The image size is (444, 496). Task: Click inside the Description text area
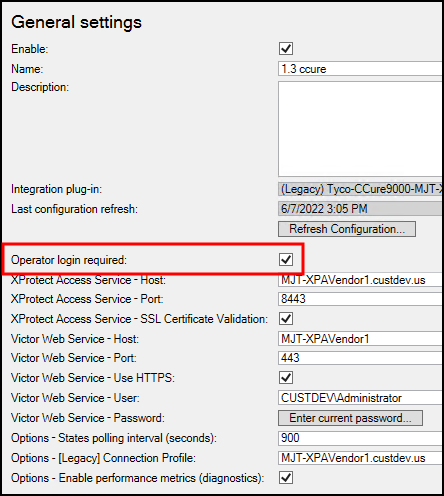[x=360, y=129]
